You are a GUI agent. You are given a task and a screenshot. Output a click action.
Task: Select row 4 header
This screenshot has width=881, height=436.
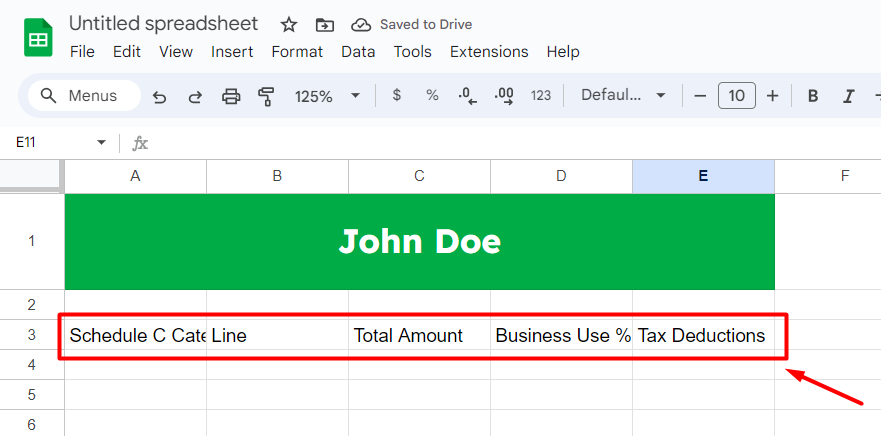coord(32,365)
